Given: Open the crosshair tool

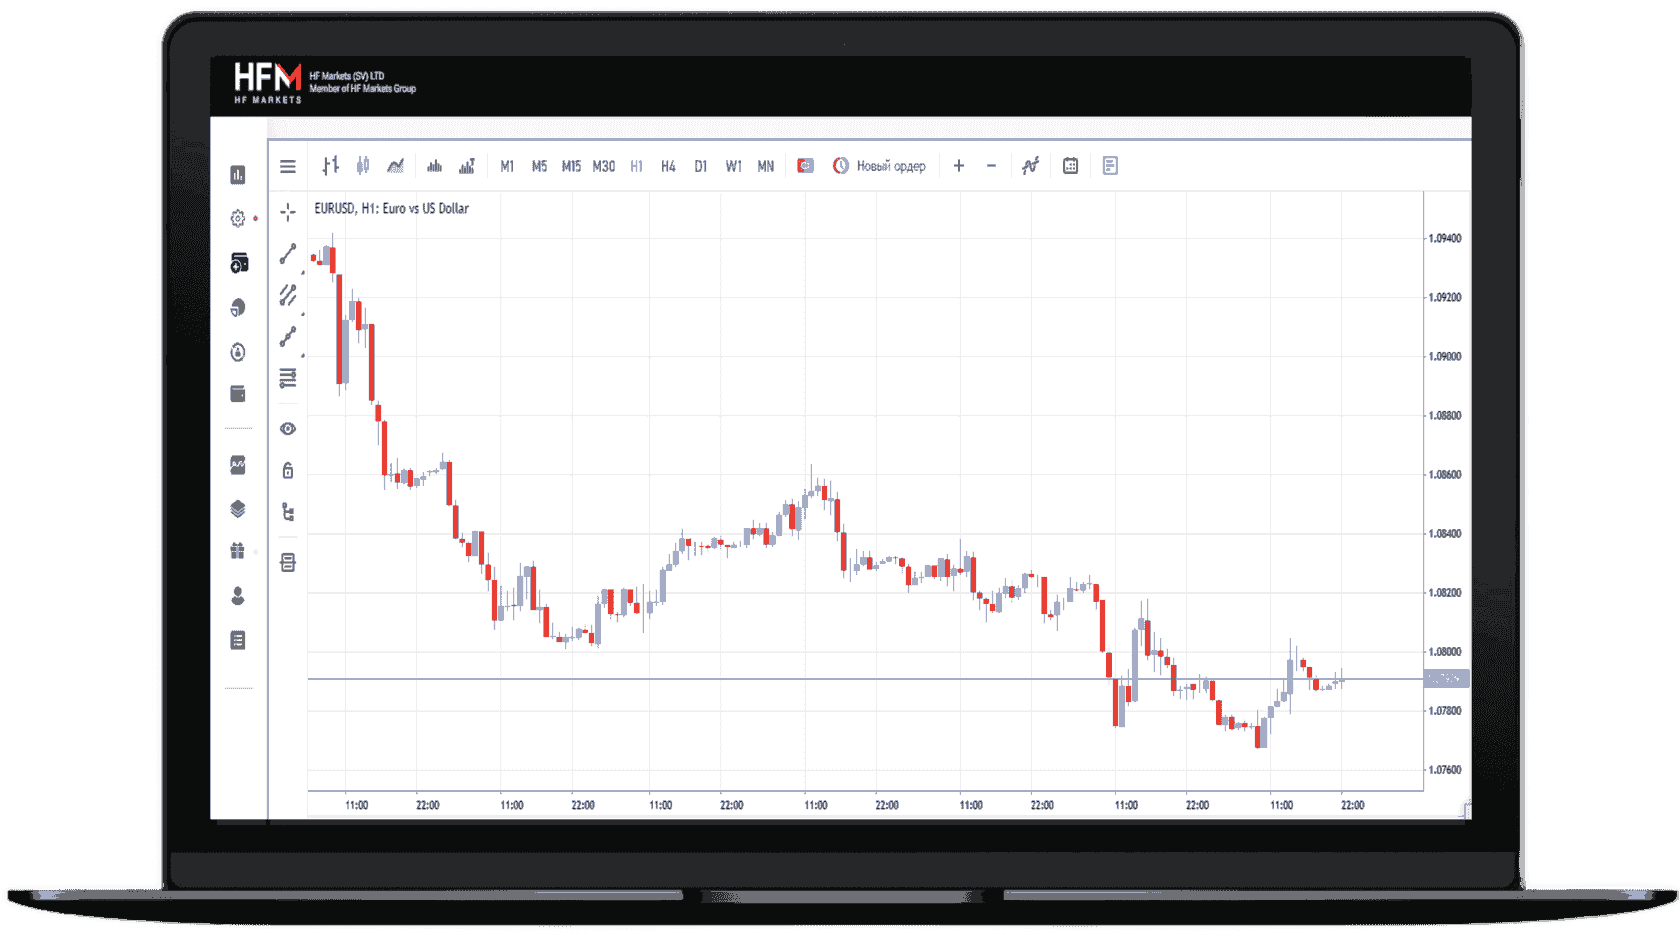Looking at the screenshot, I should [x=287, y=210].
